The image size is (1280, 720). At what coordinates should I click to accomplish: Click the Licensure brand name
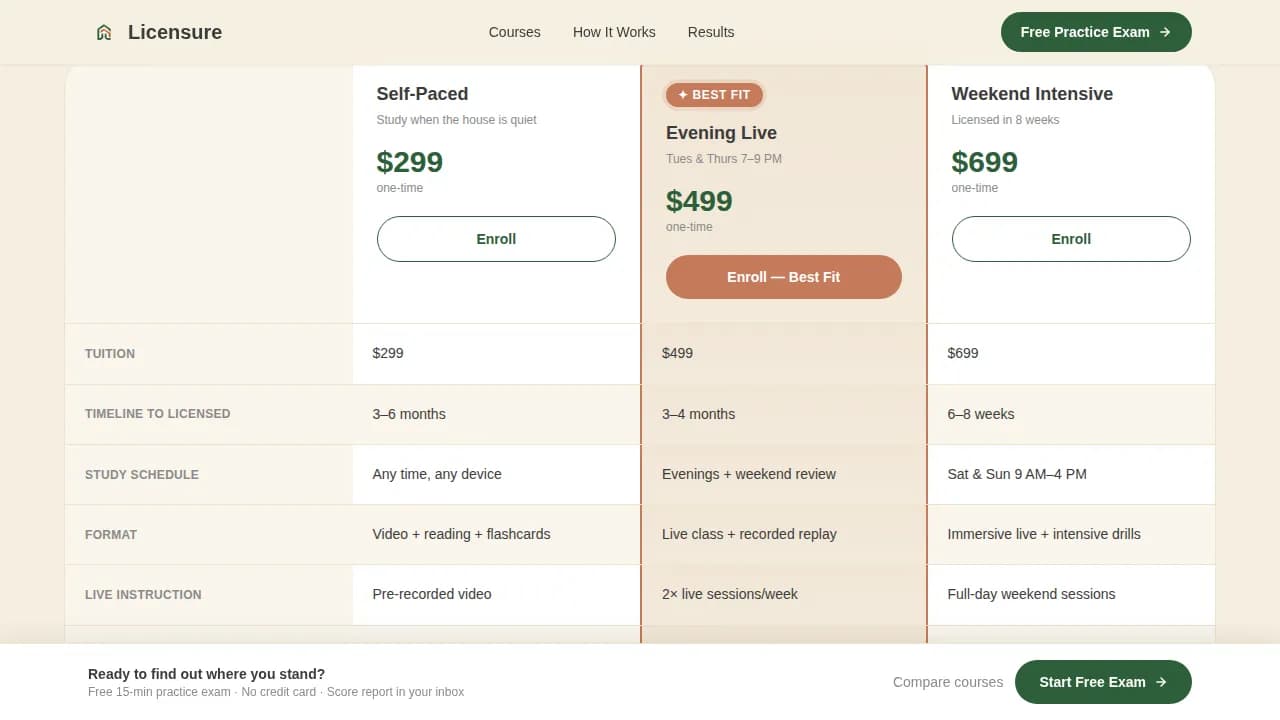[175, 31]
